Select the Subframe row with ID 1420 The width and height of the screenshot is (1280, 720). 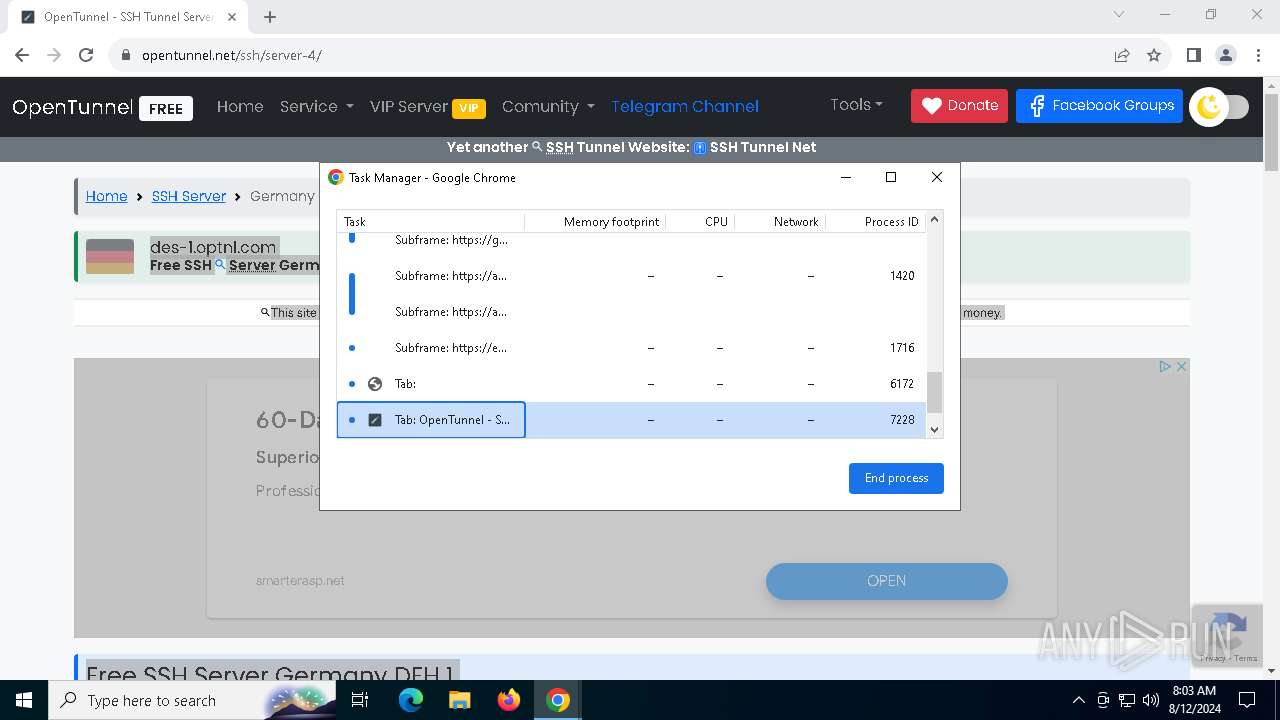click(632, 276)
